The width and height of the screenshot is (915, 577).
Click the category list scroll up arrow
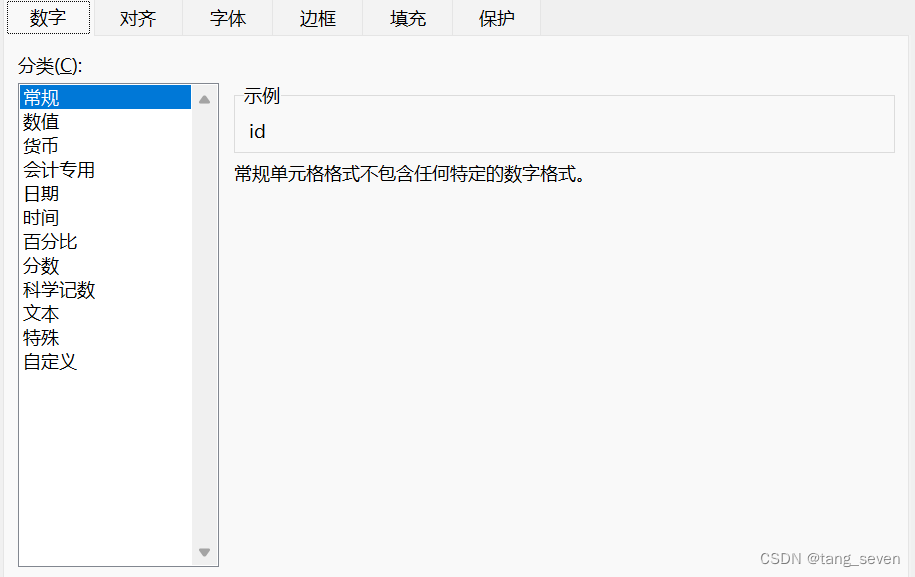[204, 99]
